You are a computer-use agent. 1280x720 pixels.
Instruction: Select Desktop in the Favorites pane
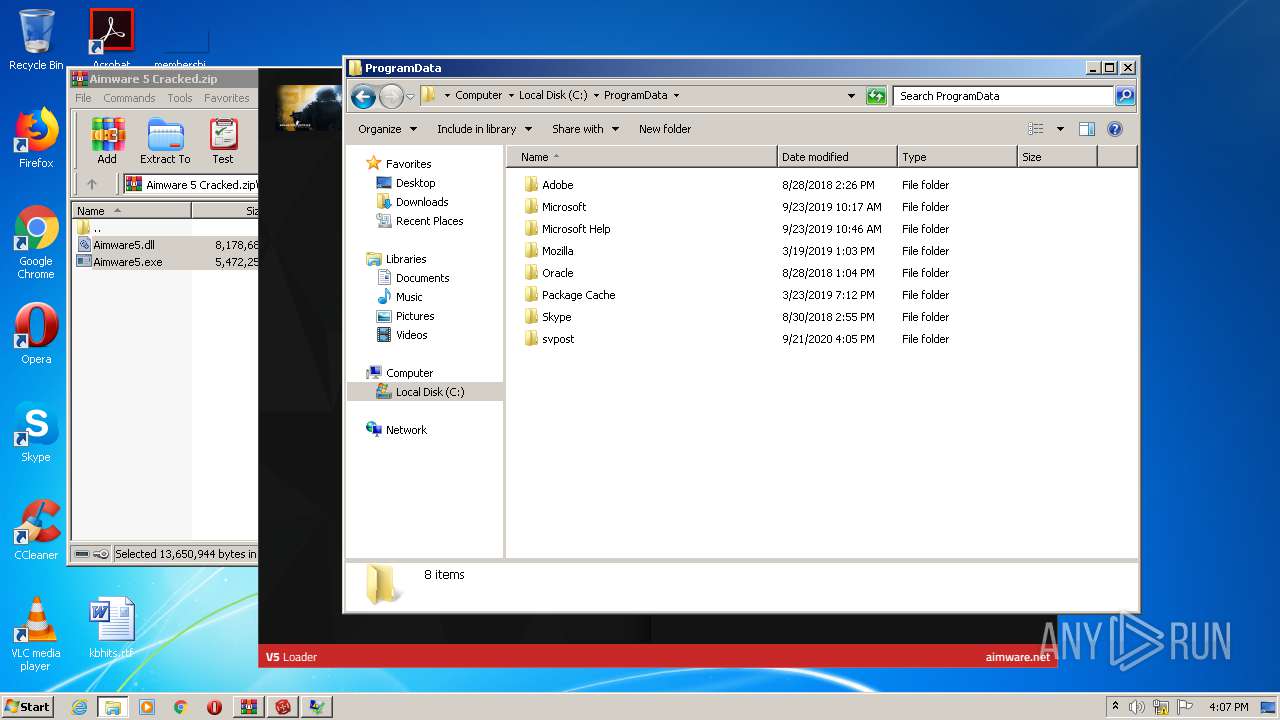coord(415,183)
